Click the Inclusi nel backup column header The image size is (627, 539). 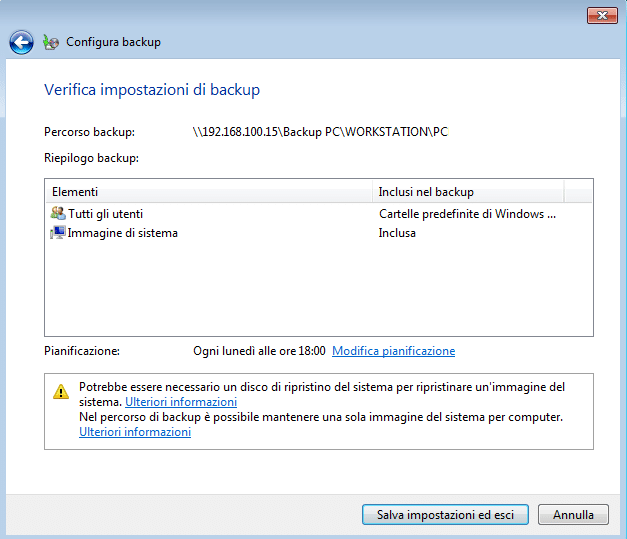468,192
